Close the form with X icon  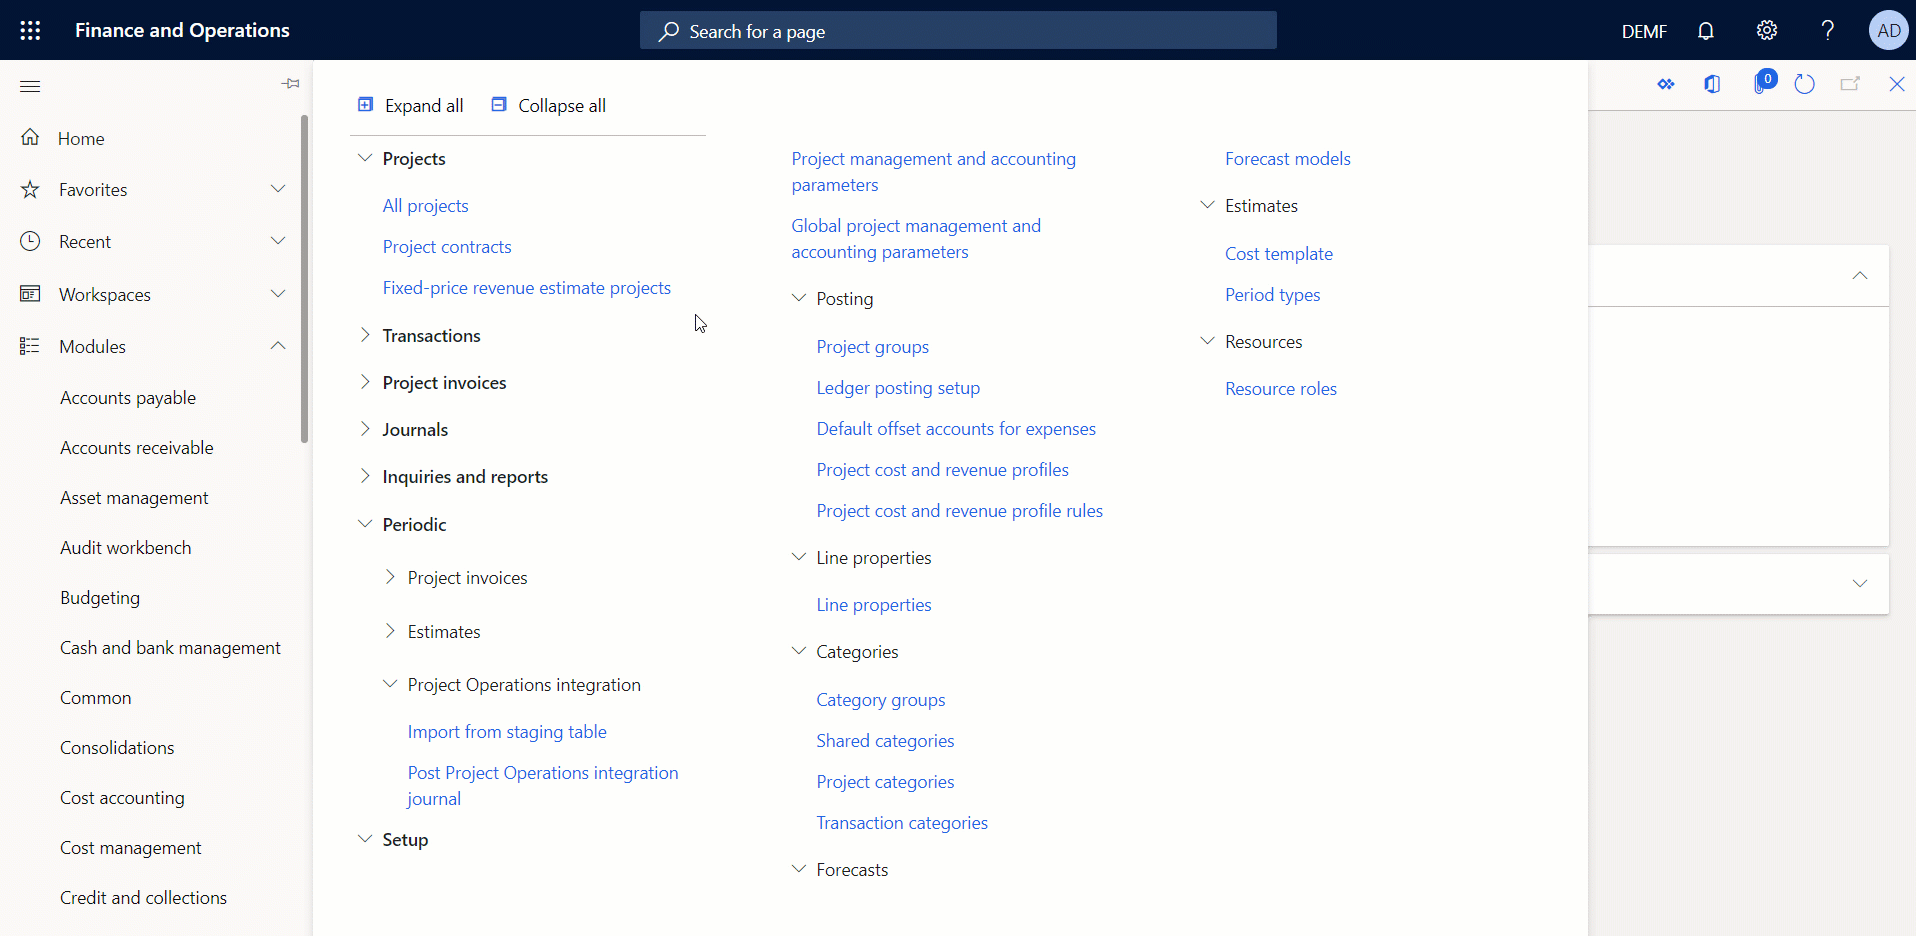pyautogui.click(x=1897, y=84)
